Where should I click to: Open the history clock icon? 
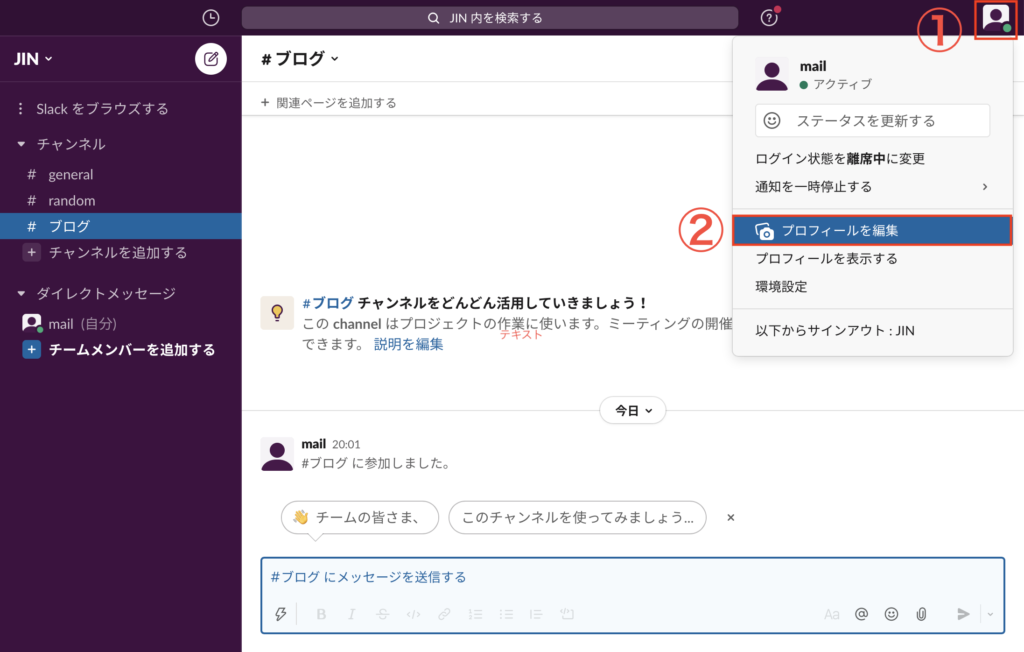pyautogui.click(x=210, y=18)
